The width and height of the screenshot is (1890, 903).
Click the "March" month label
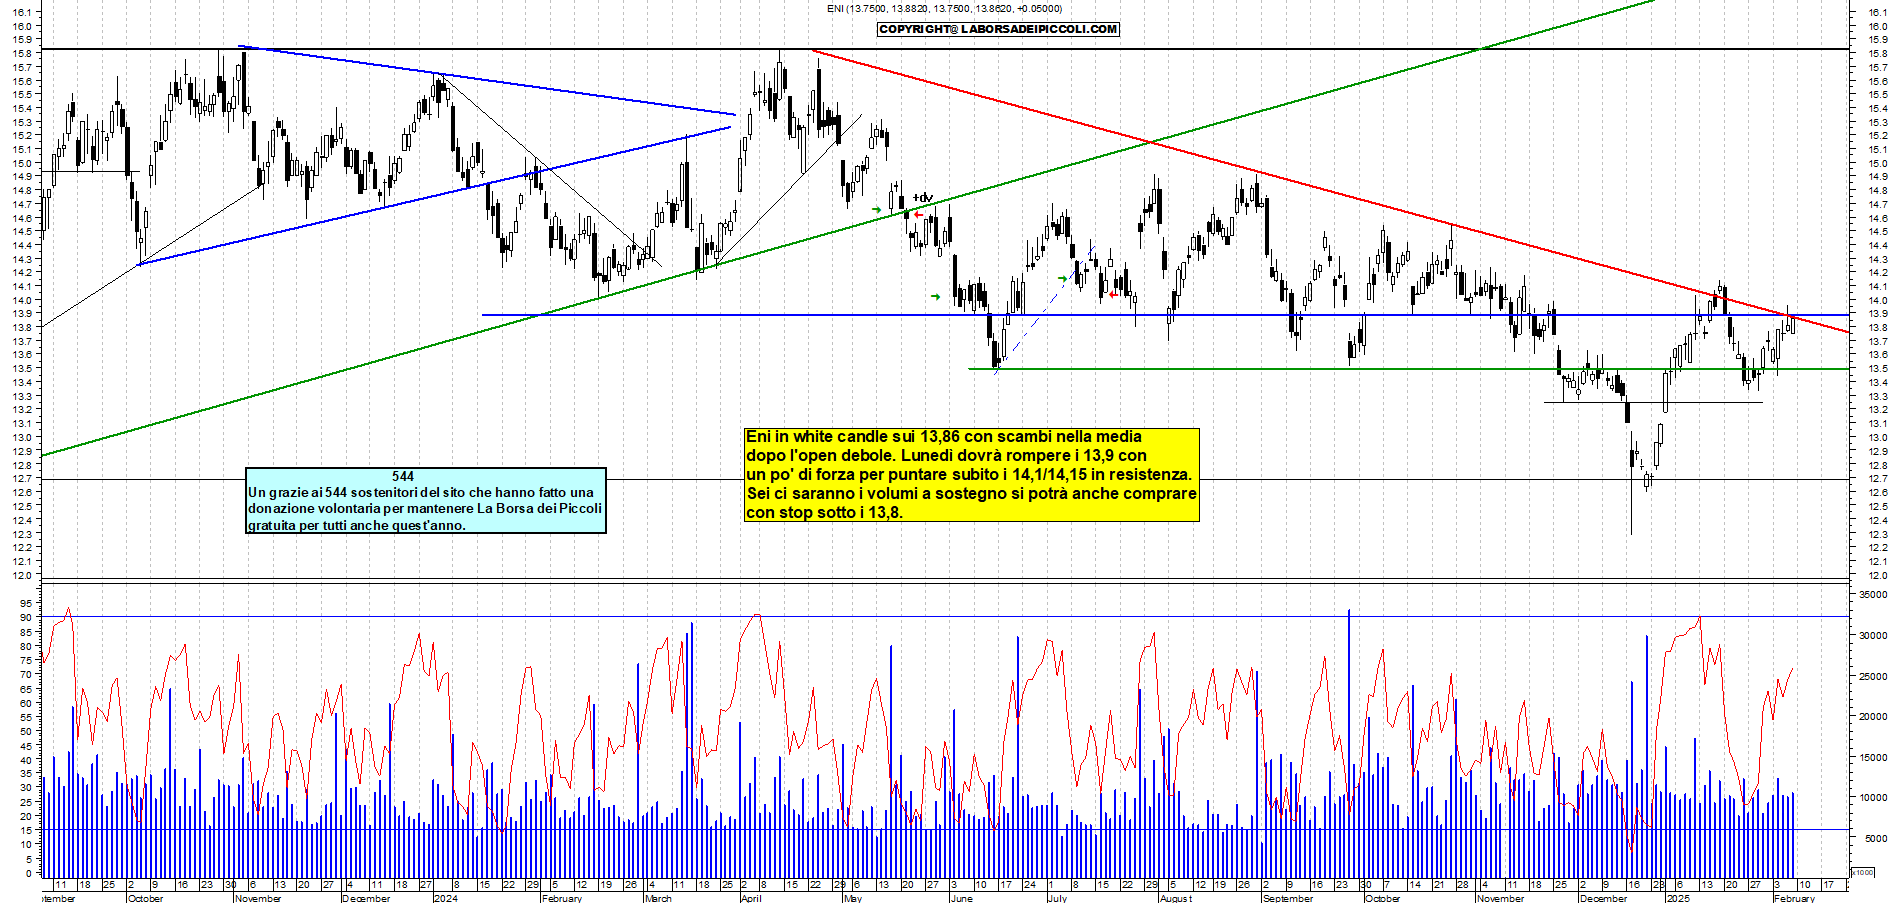[658, 898]
